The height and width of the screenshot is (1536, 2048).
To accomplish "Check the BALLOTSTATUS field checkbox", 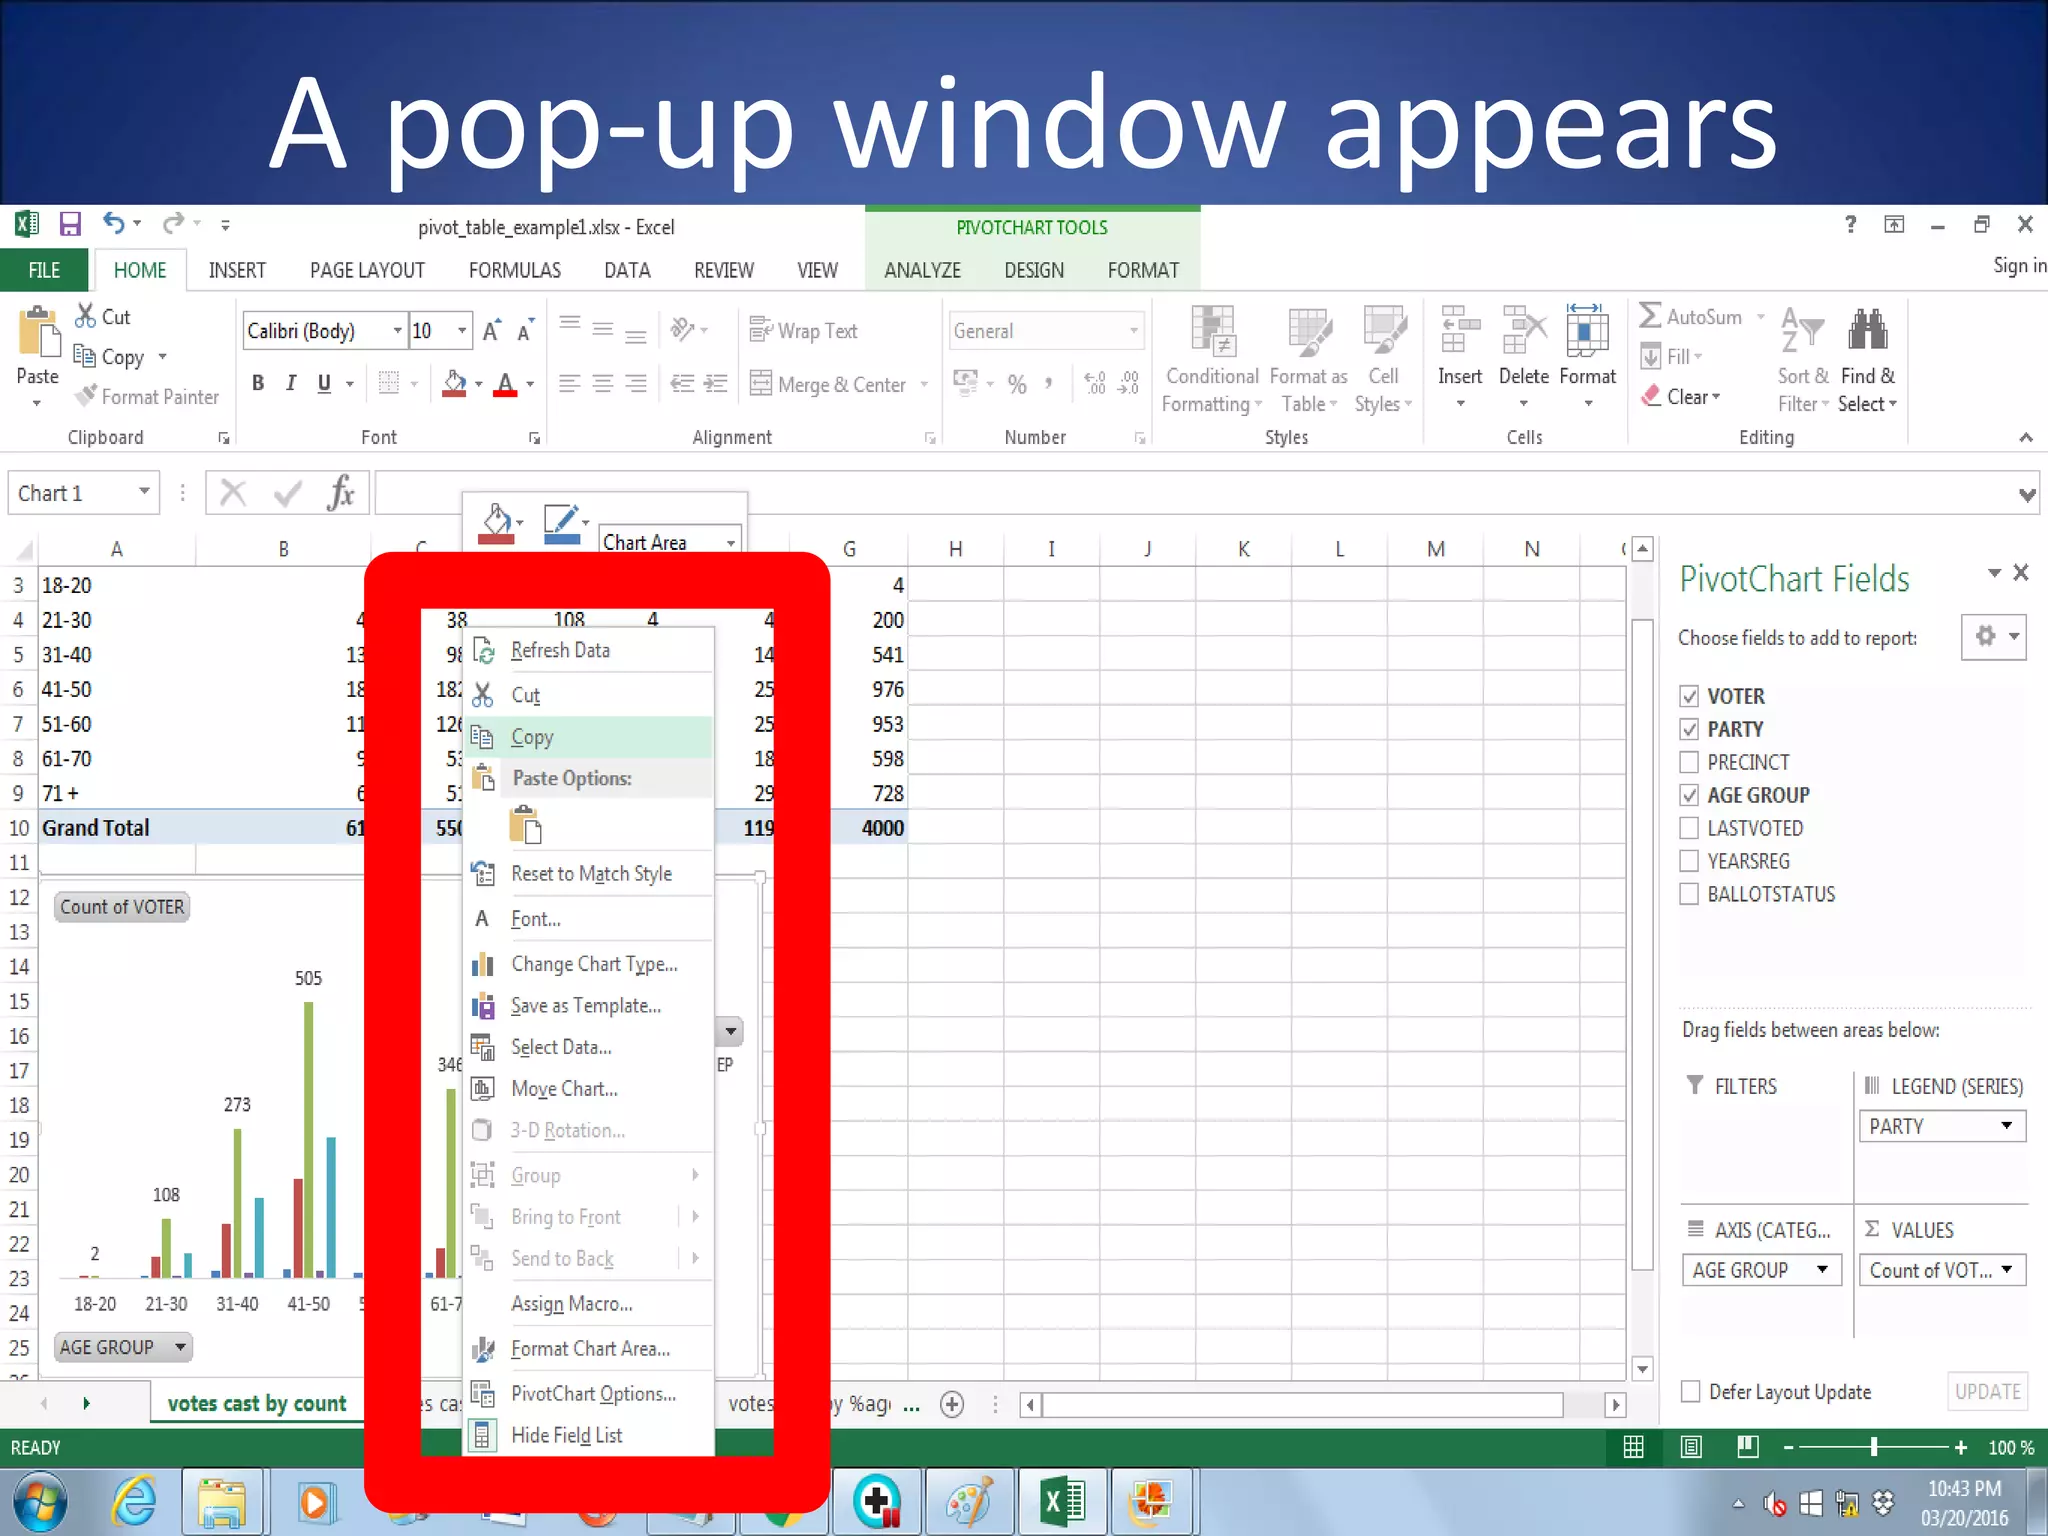I will click(1689, 894).
